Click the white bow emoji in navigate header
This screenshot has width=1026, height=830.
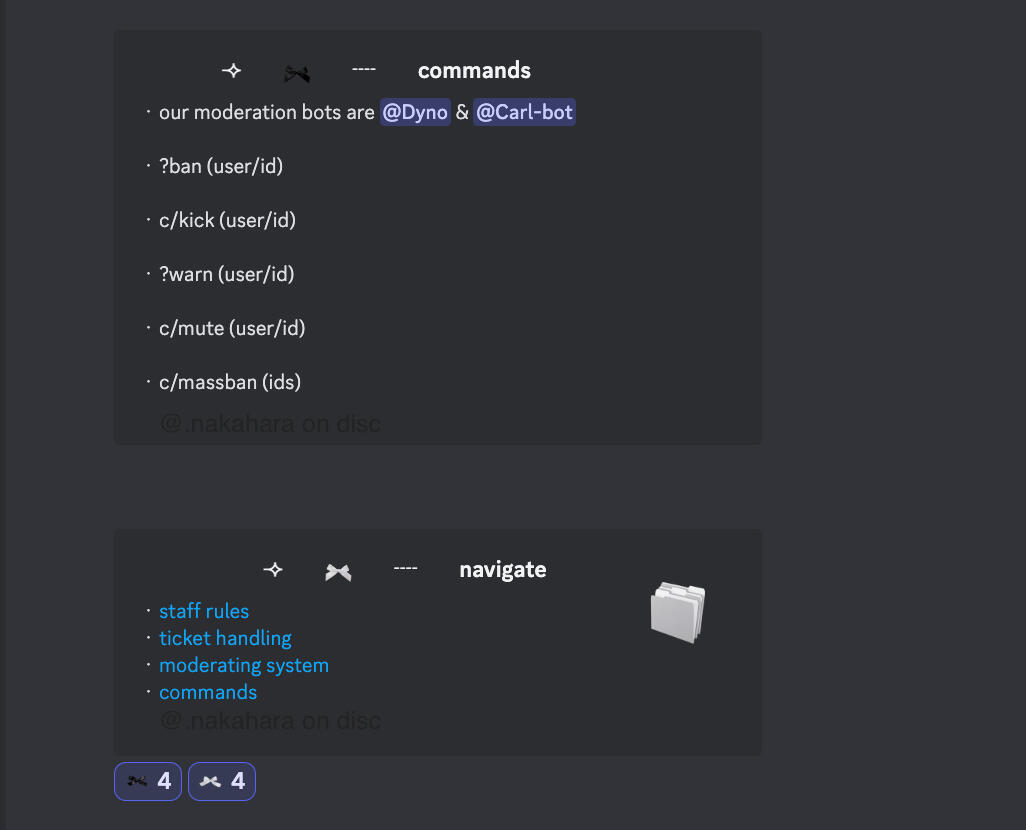(x=338, y=572)
